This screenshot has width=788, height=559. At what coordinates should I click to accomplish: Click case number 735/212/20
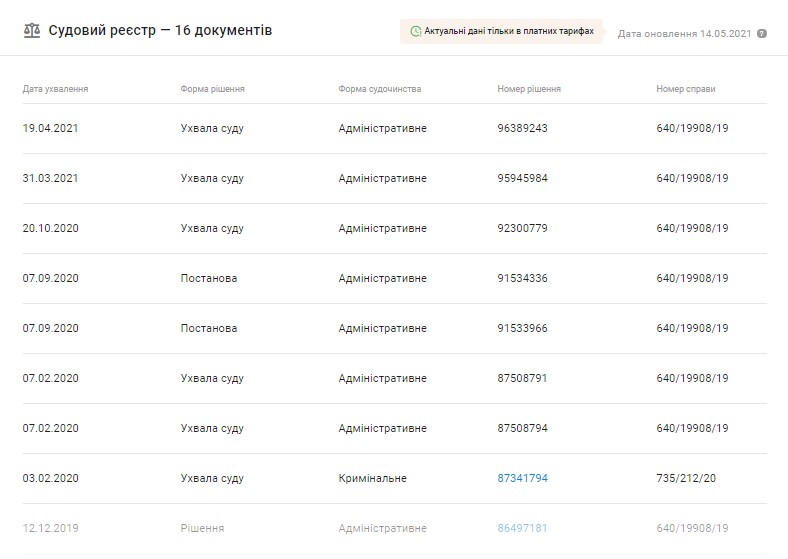[686, 478]
